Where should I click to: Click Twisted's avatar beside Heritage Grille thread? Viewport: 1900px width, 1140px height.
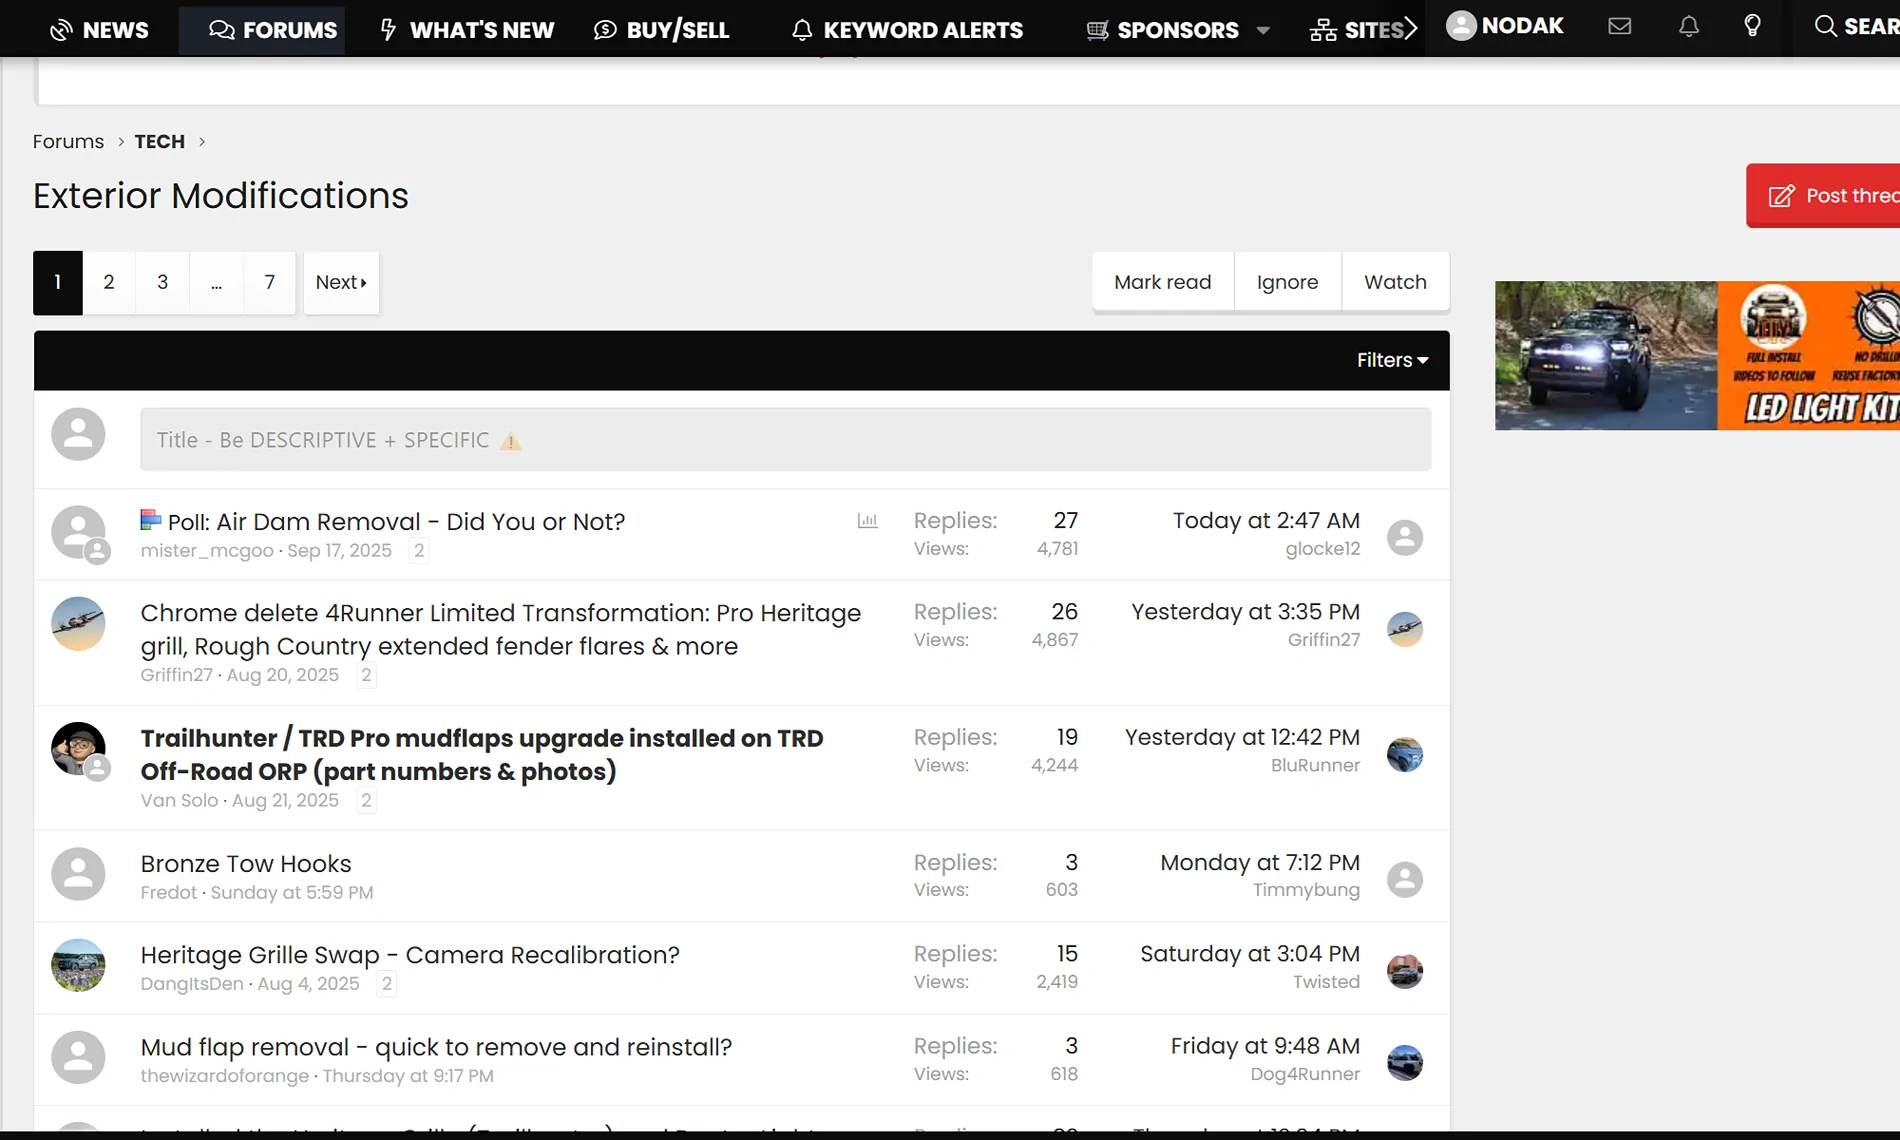[1405, 970]
